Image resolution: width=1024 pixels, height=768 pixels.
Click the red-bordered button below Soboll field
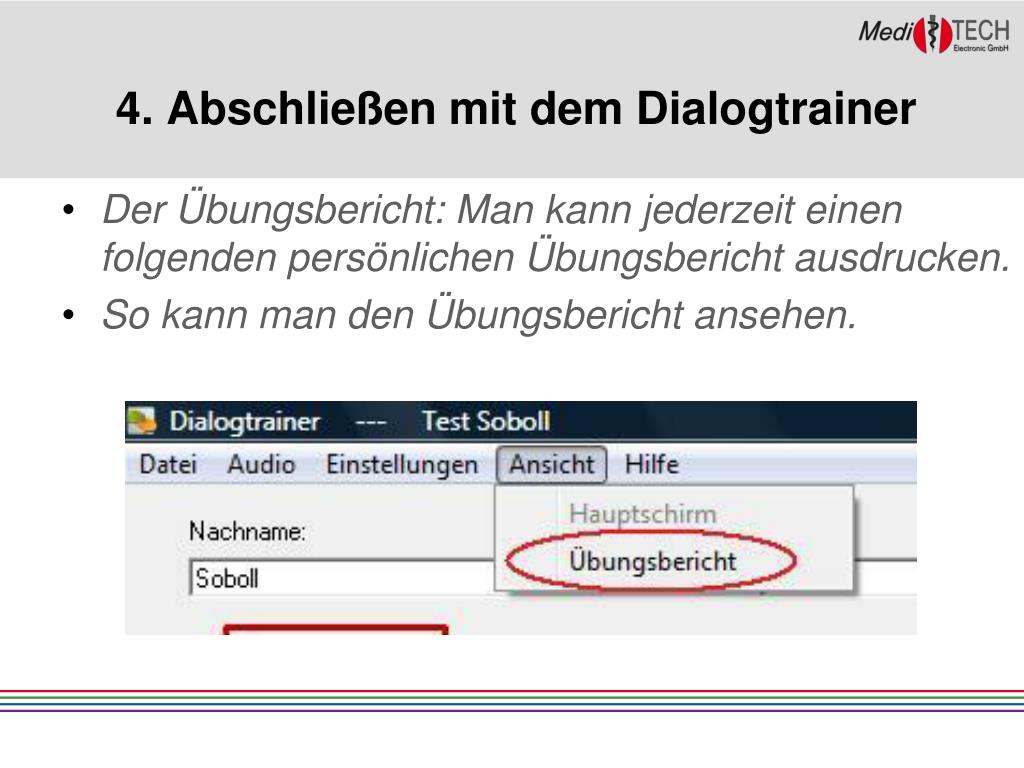coord(336,630)
